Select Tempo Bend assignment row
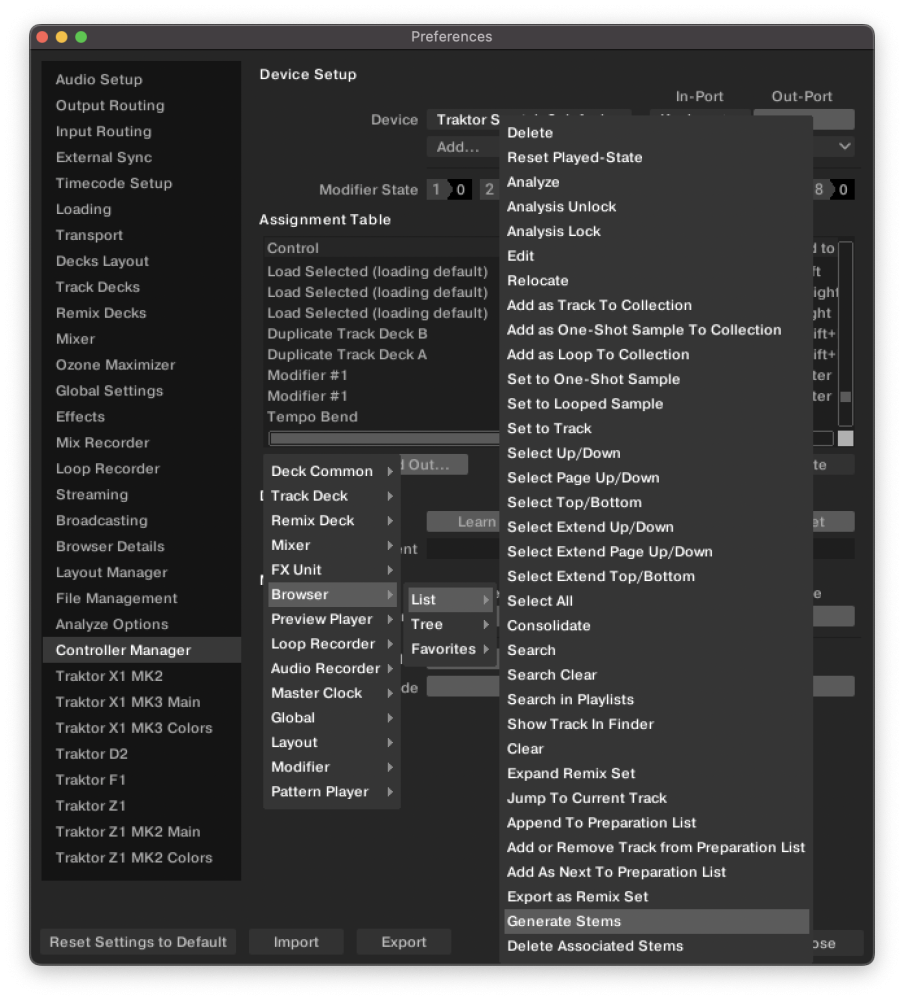The width and height of the screenshot is (904, 1000). (382, 417)
